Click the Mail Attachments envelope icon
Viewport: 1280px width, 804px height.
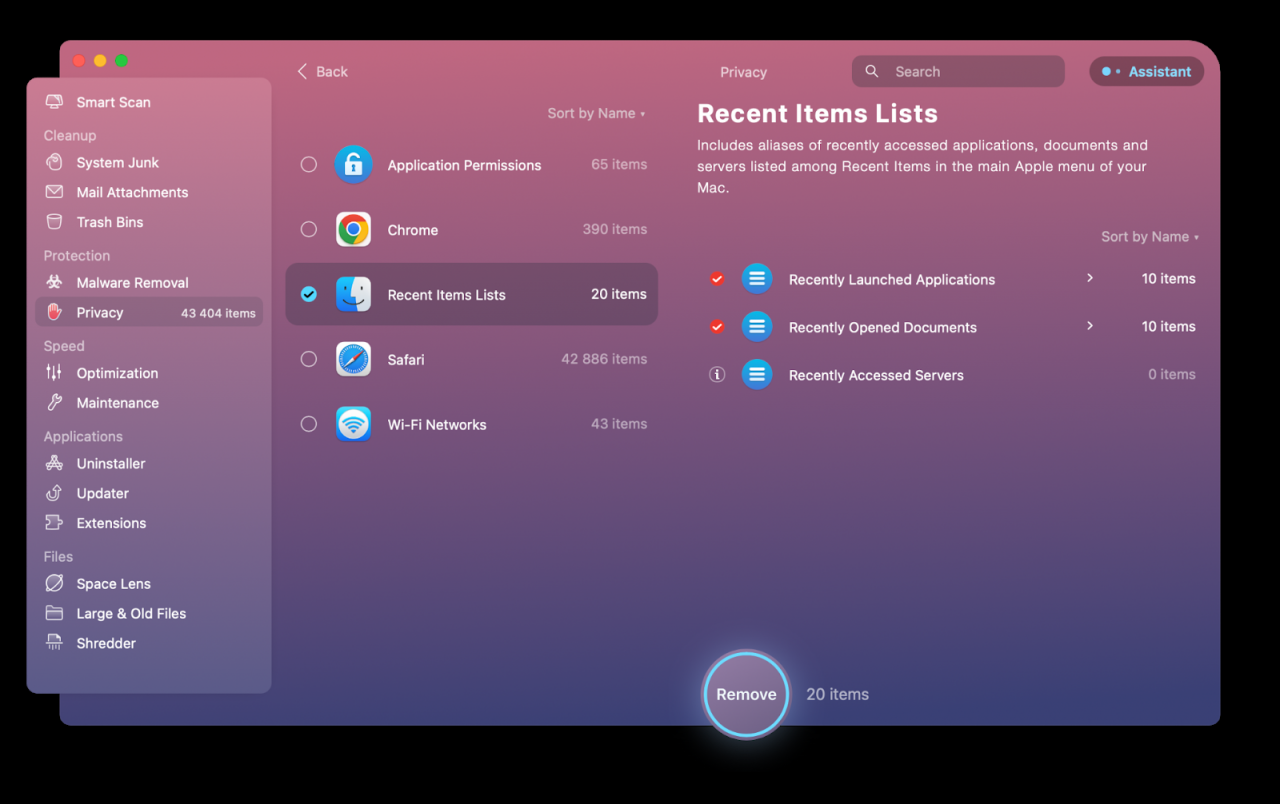[55, 192]
